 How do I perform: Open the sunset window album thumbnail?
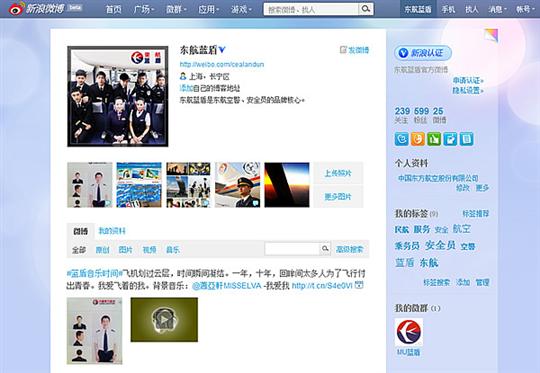287,185
